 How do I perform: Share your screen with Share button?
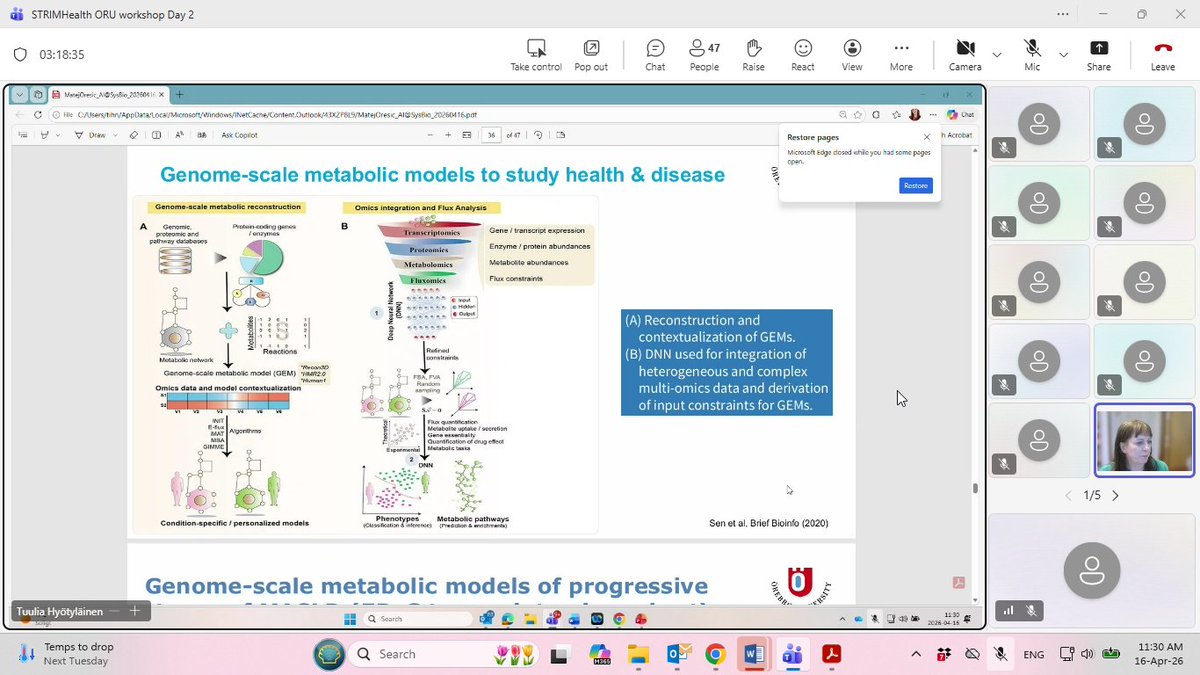tap(1098, 55)
